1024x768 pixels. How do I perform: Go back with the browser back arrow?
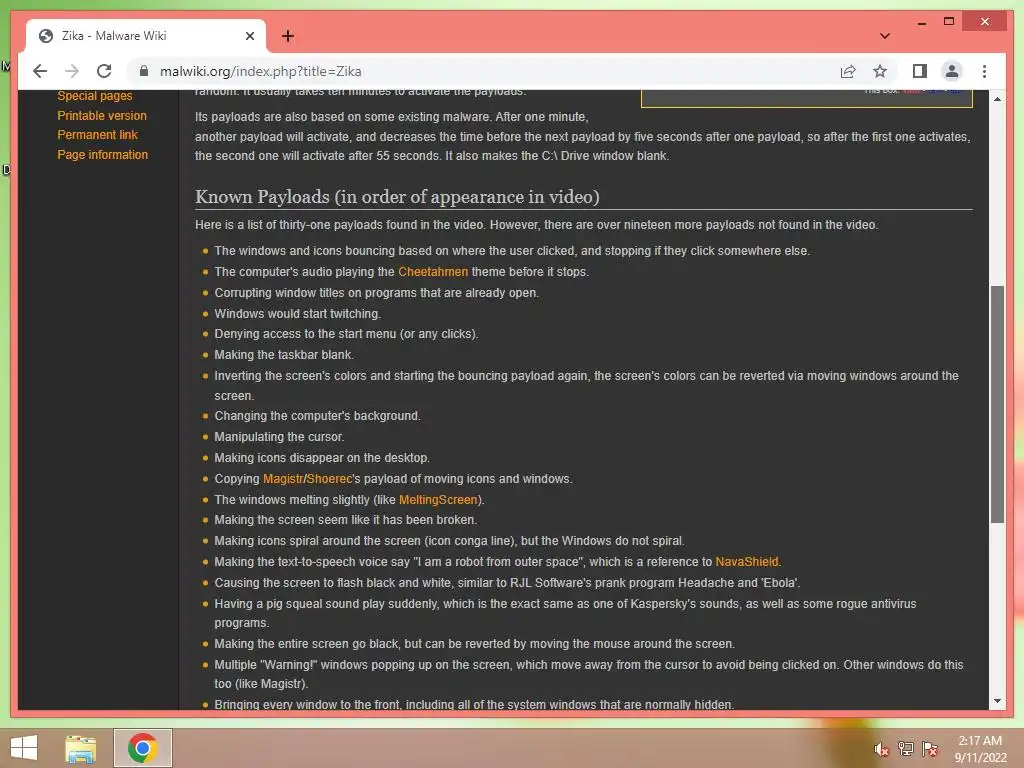(x=40, y=71)
